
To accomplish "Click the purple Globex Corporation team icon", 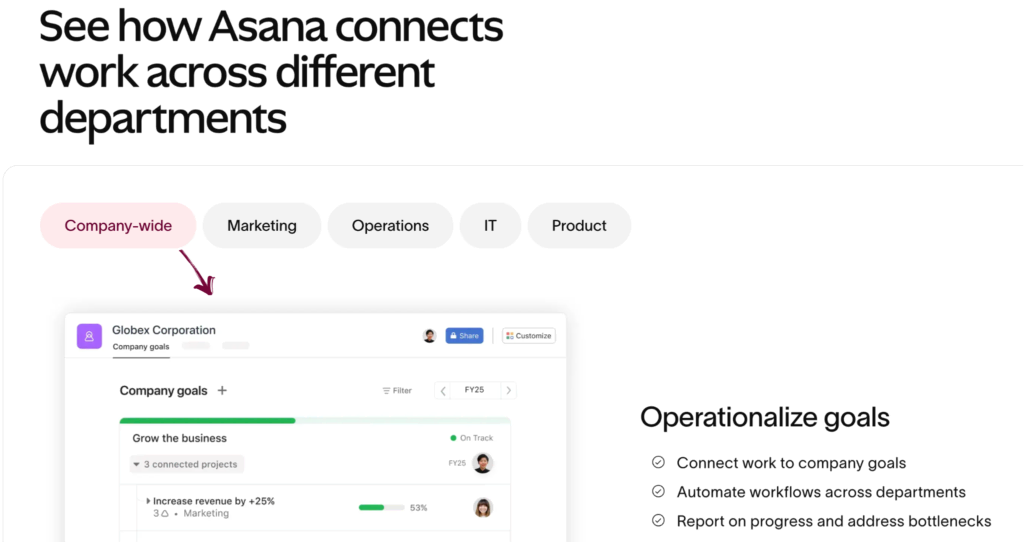I will pyautogui.click(x=89, y=336).
